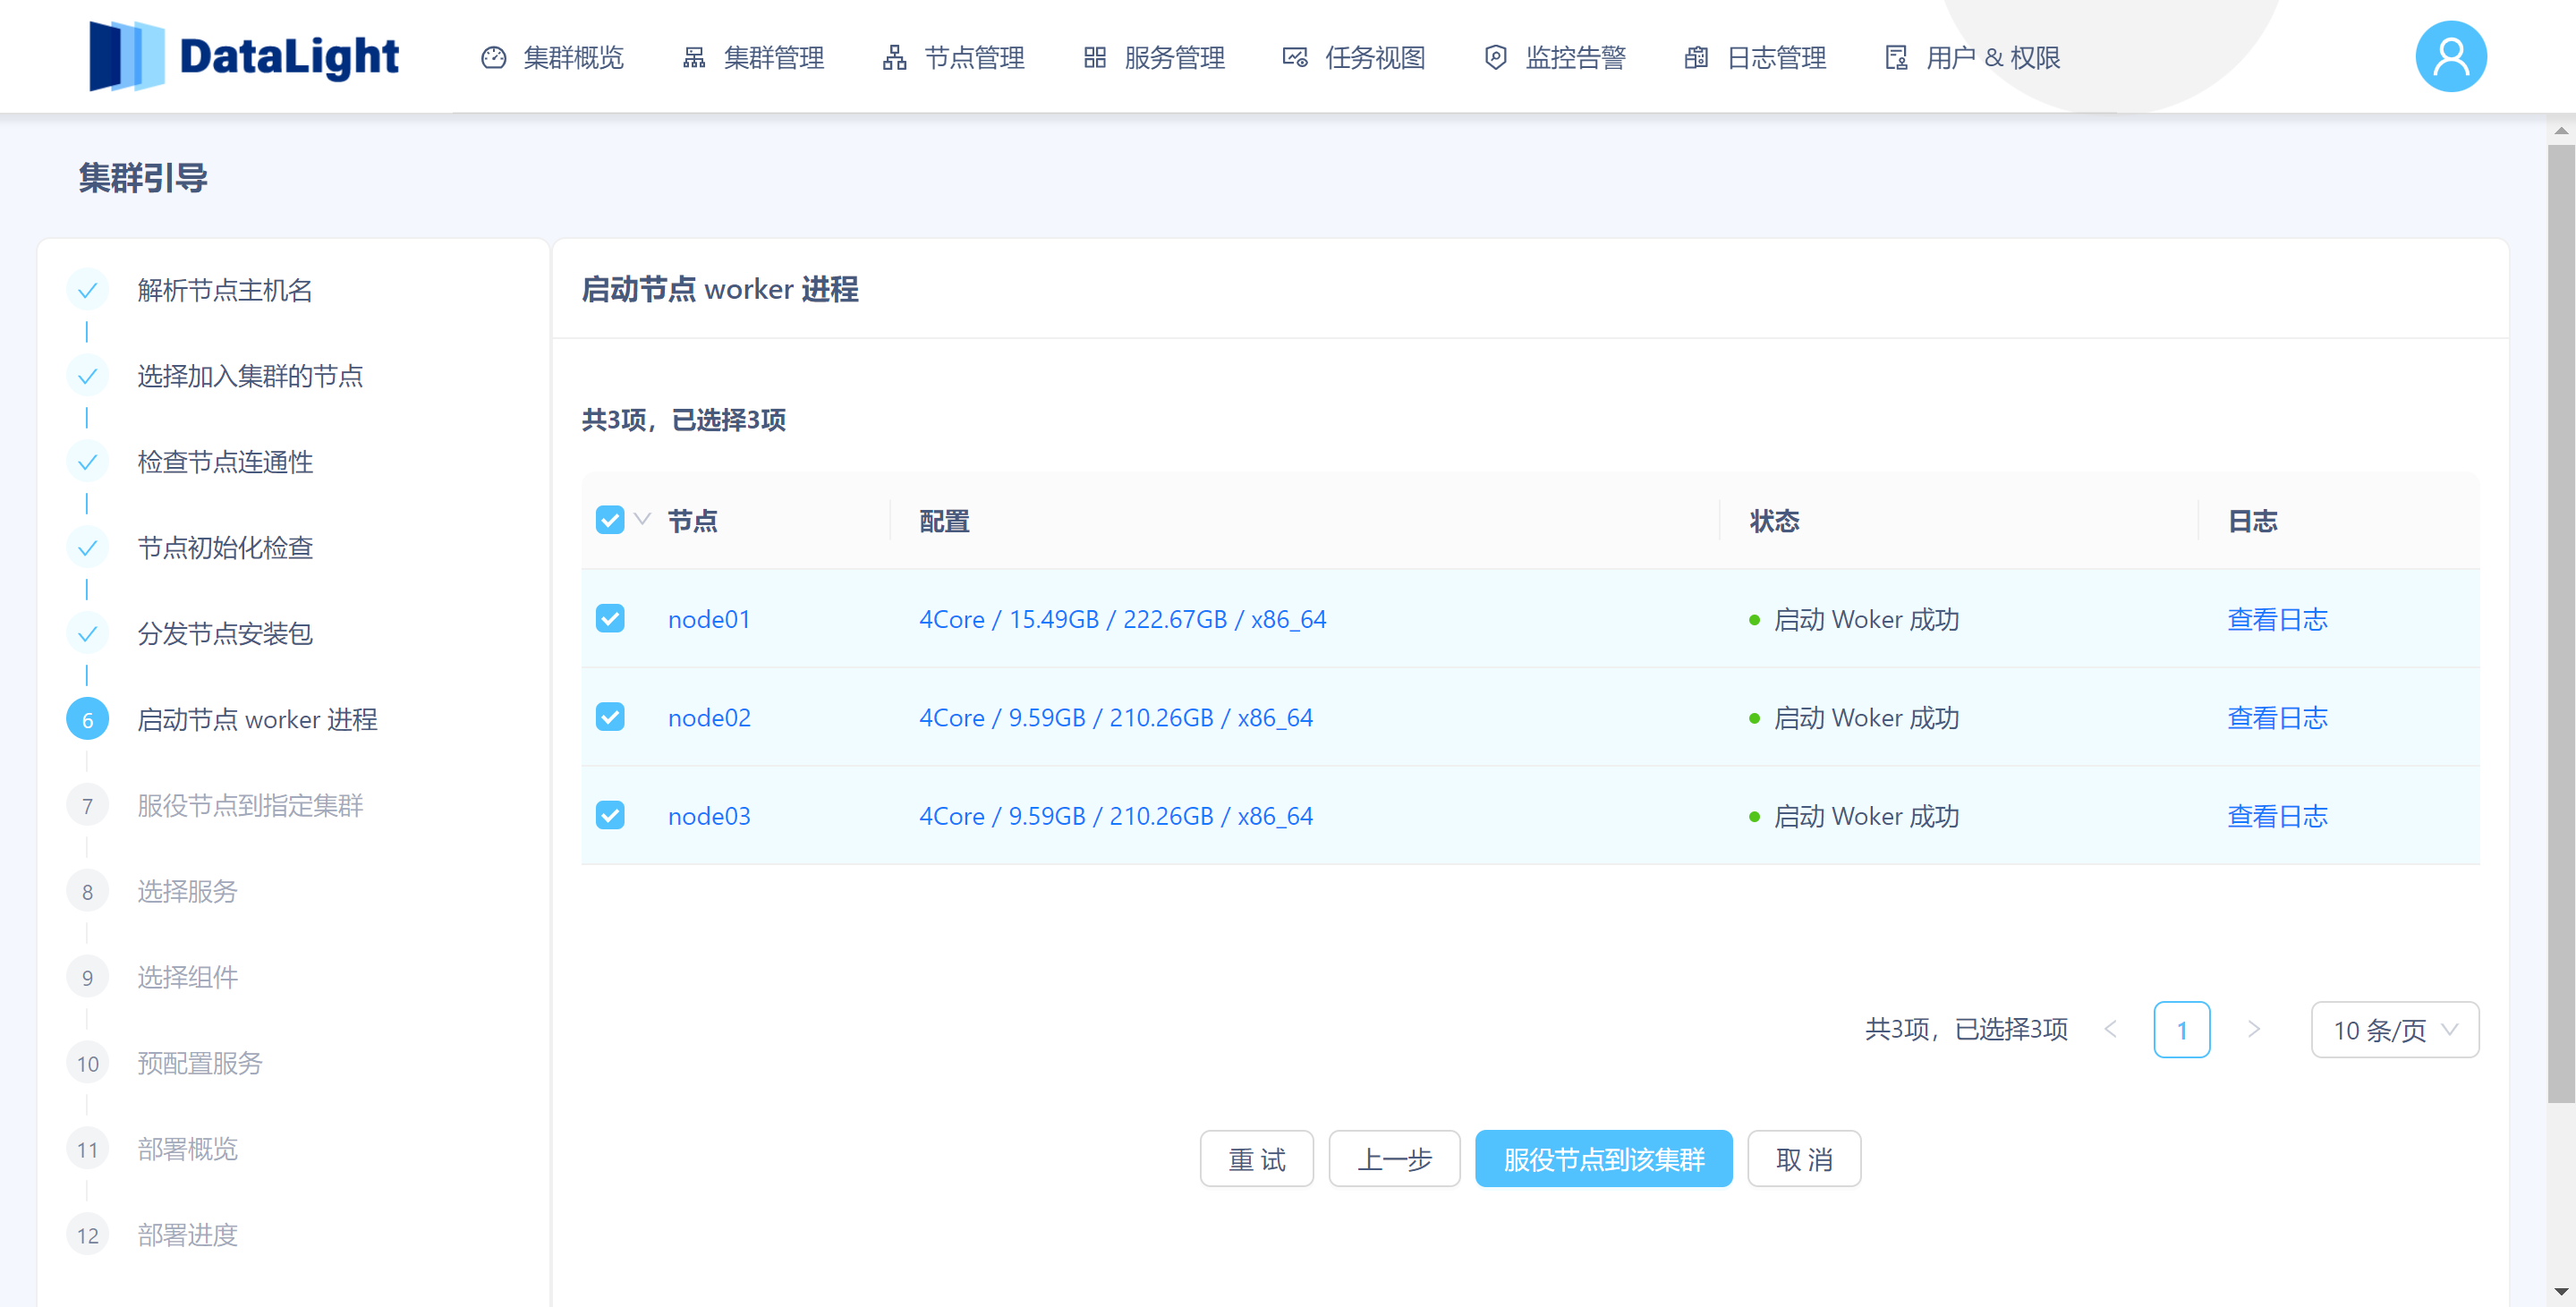Viewport: 2576px width, 1307px height.
Task: Click step 解析节点主机名 checkmark icon
Action: click(x=87, y=290)
